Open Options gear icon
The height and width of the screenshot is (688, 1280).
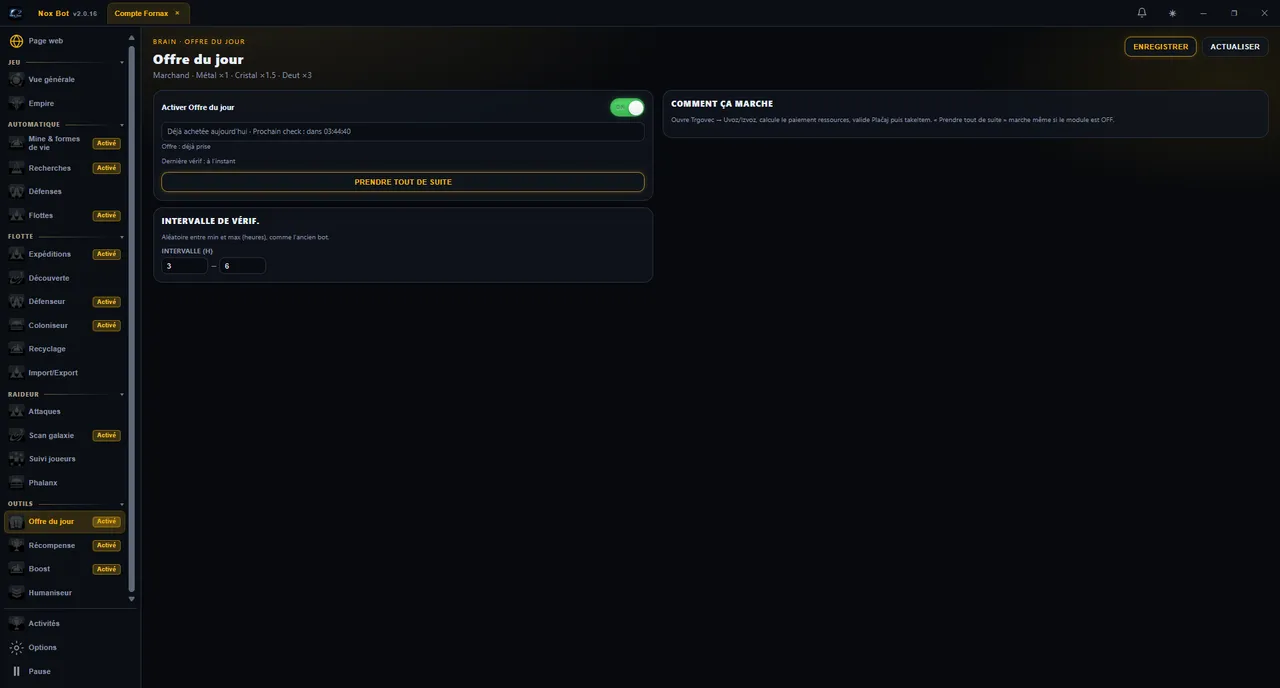pos(16,647)
